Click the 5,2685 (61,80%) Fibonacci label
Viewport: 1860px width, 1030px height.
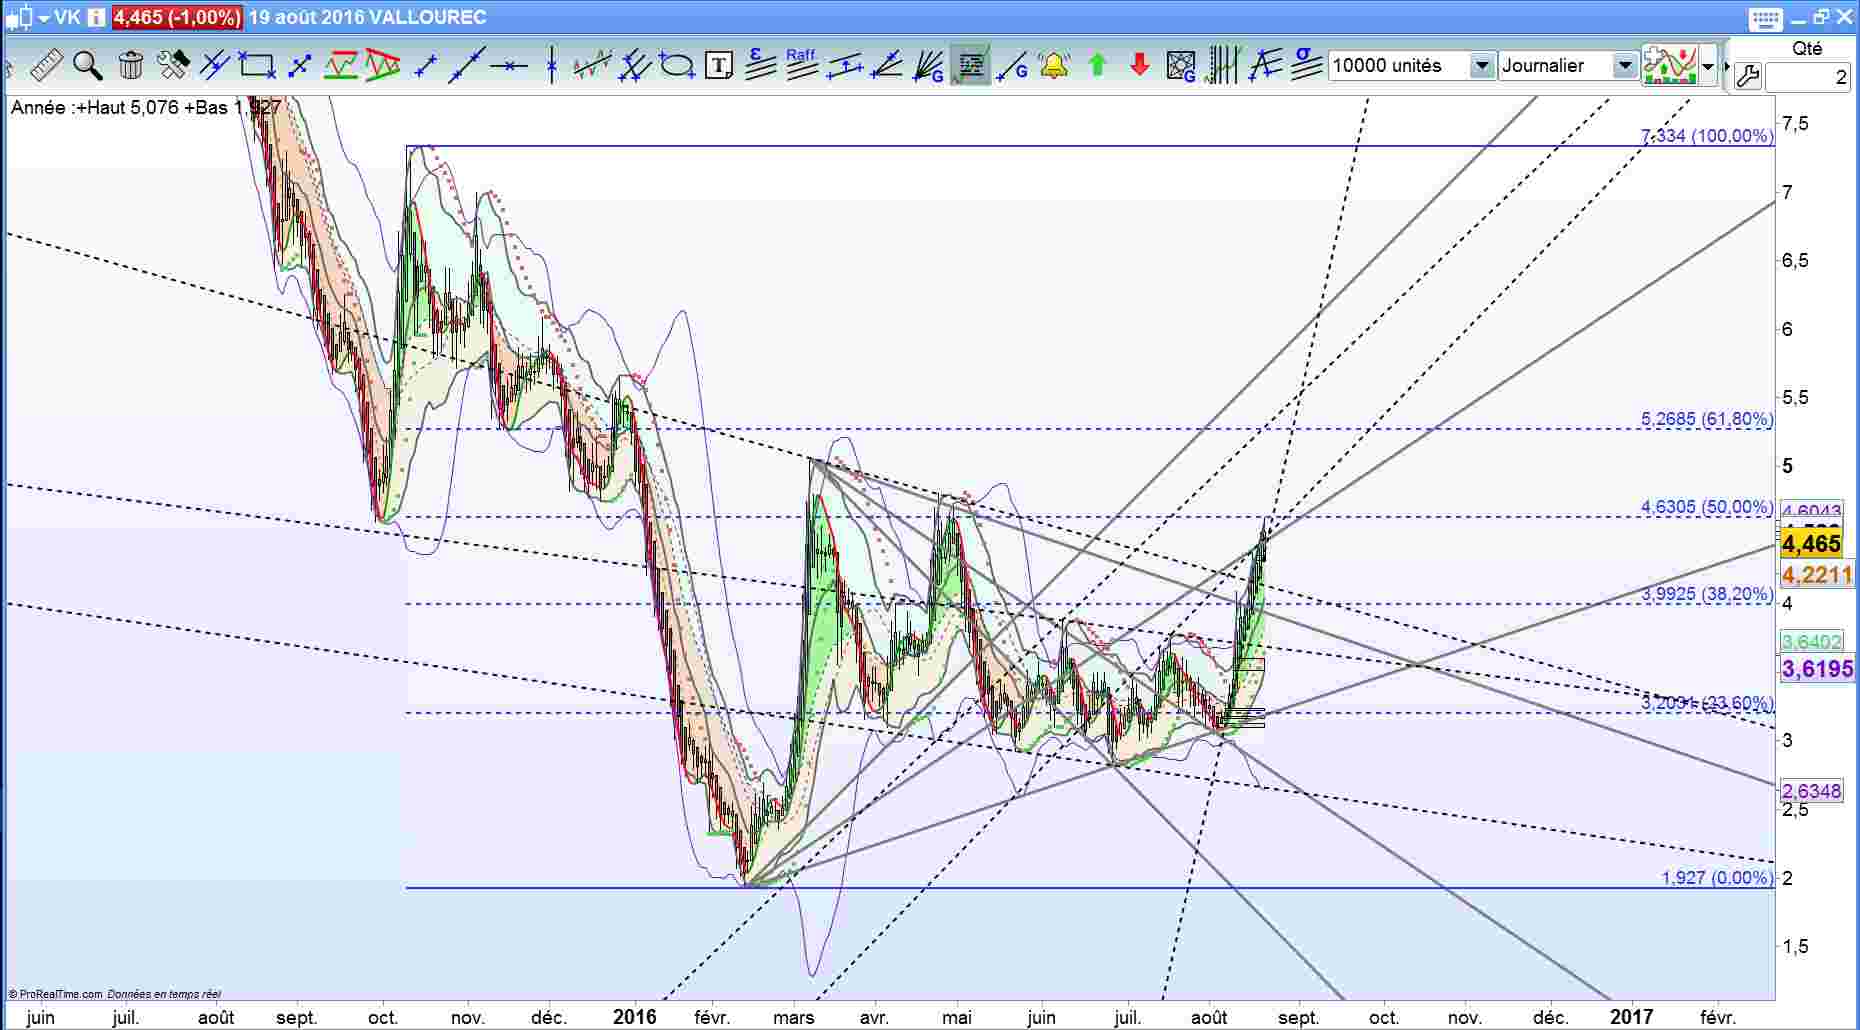click(1707, 419)
